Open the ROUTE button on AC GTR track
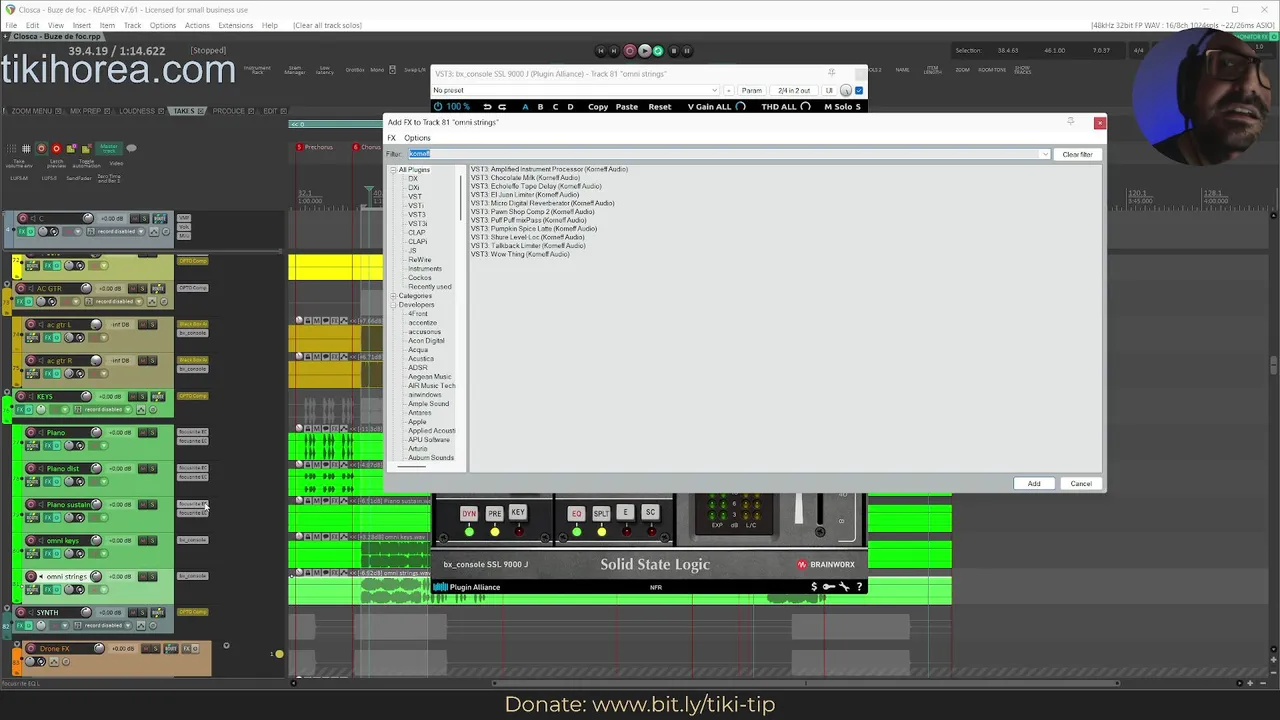The image size is (1280, 720). [158, 288]
